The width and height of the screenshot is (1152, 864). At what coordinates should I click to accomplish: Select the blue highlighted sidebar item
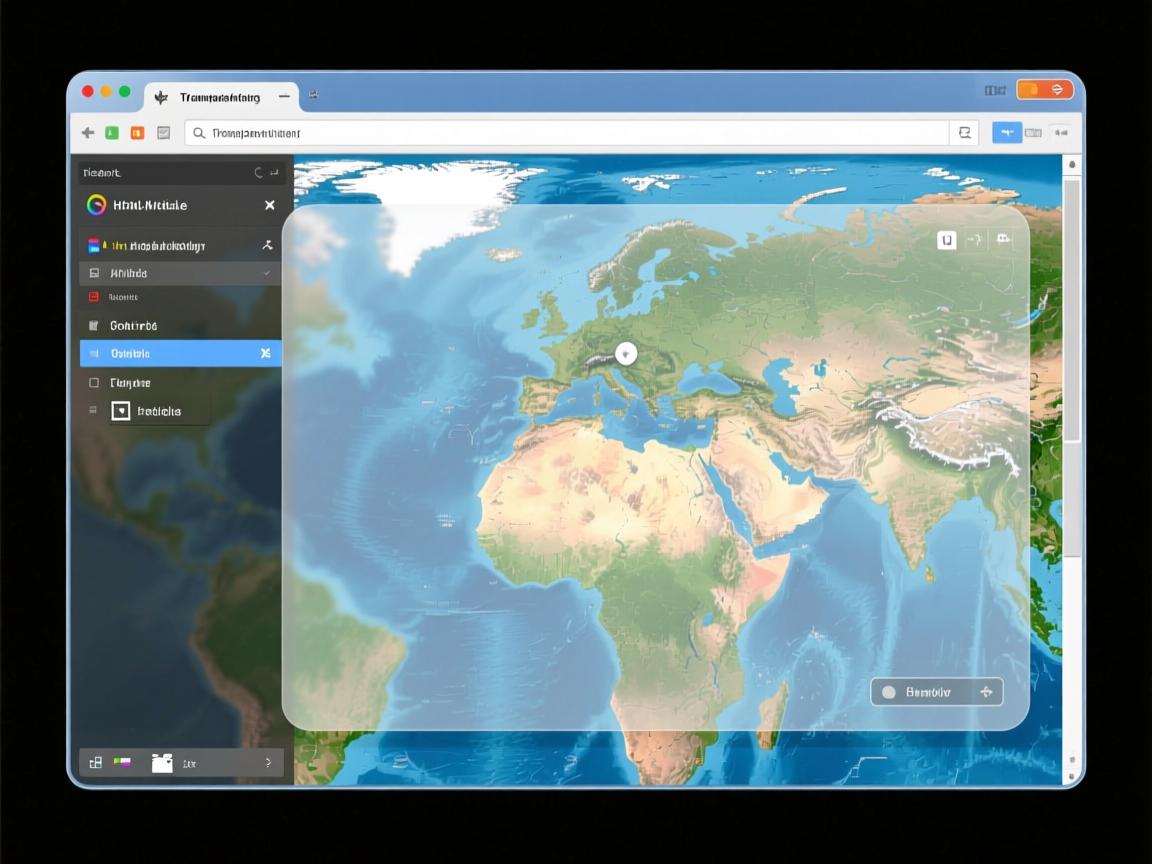click(180, 353)
